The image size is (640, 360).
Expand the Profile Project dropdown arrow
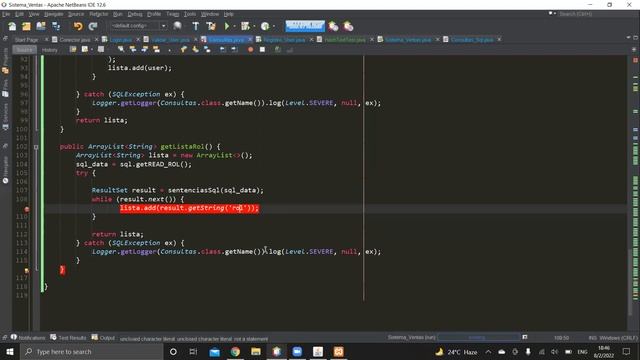273,26
